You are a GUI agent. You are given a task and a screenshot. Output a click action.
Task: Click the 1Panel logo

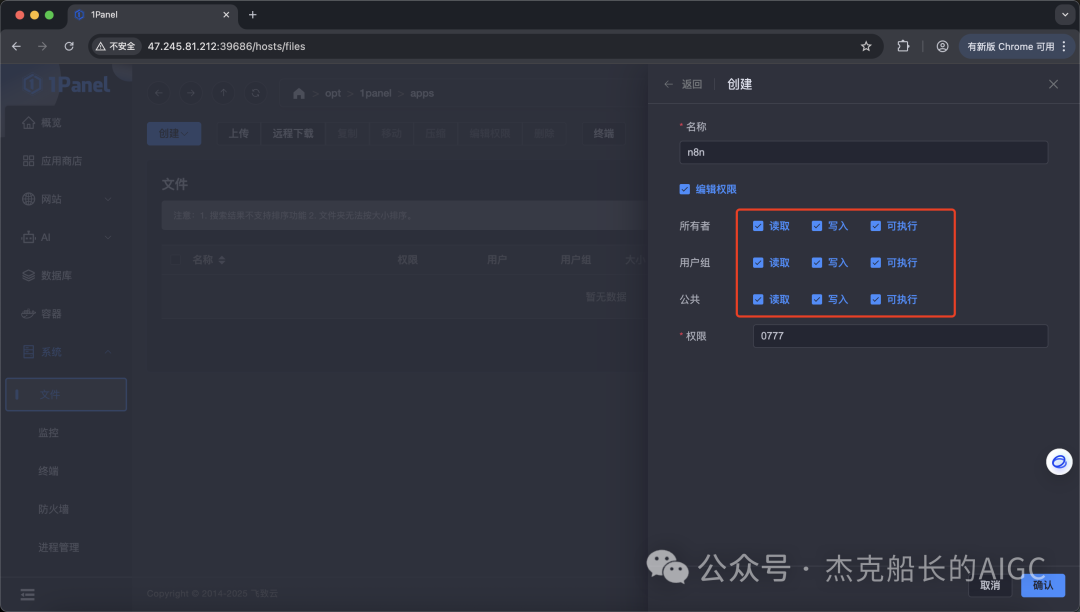click(x=66, y=84)
